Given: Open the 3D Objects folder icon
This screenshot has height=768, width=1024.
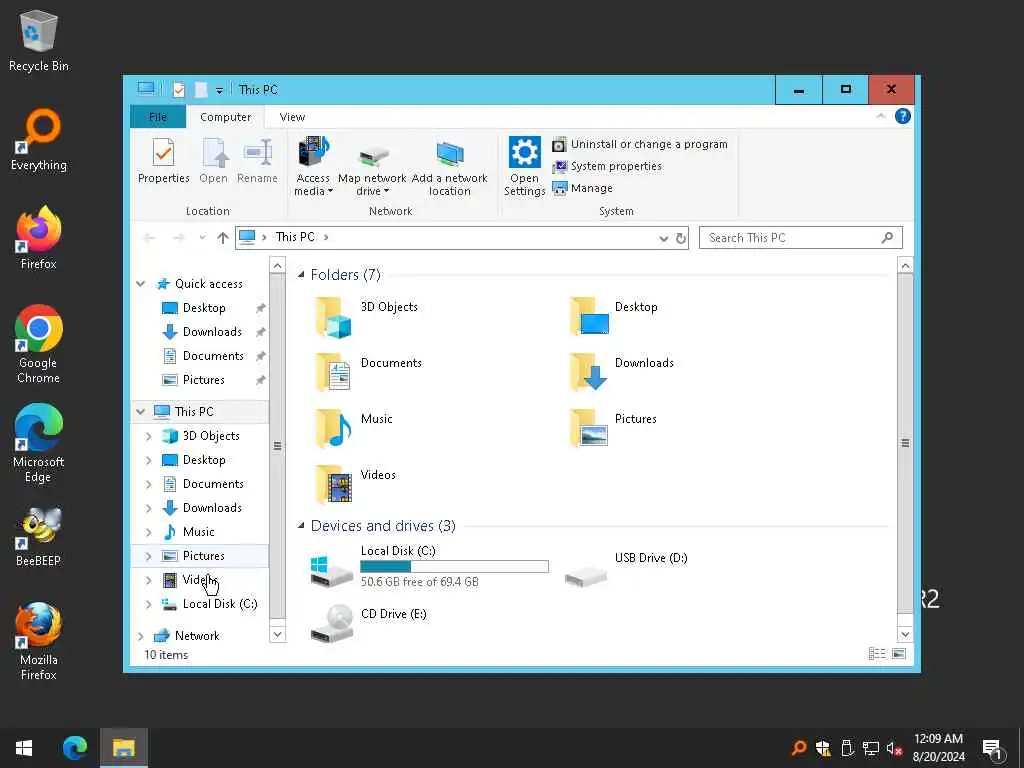Looking at the screenshot, I should [334, 317].
